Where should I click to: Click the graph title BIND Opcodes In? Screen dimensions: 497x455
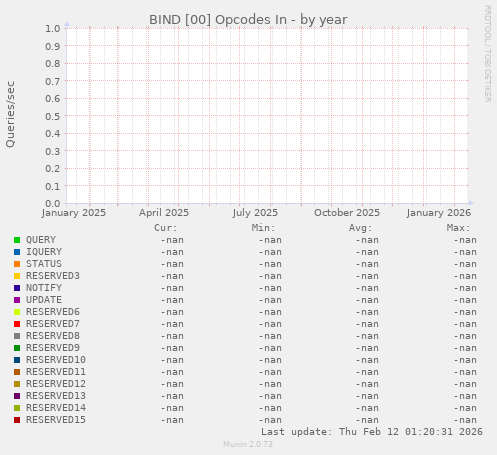tap(248, 20)
